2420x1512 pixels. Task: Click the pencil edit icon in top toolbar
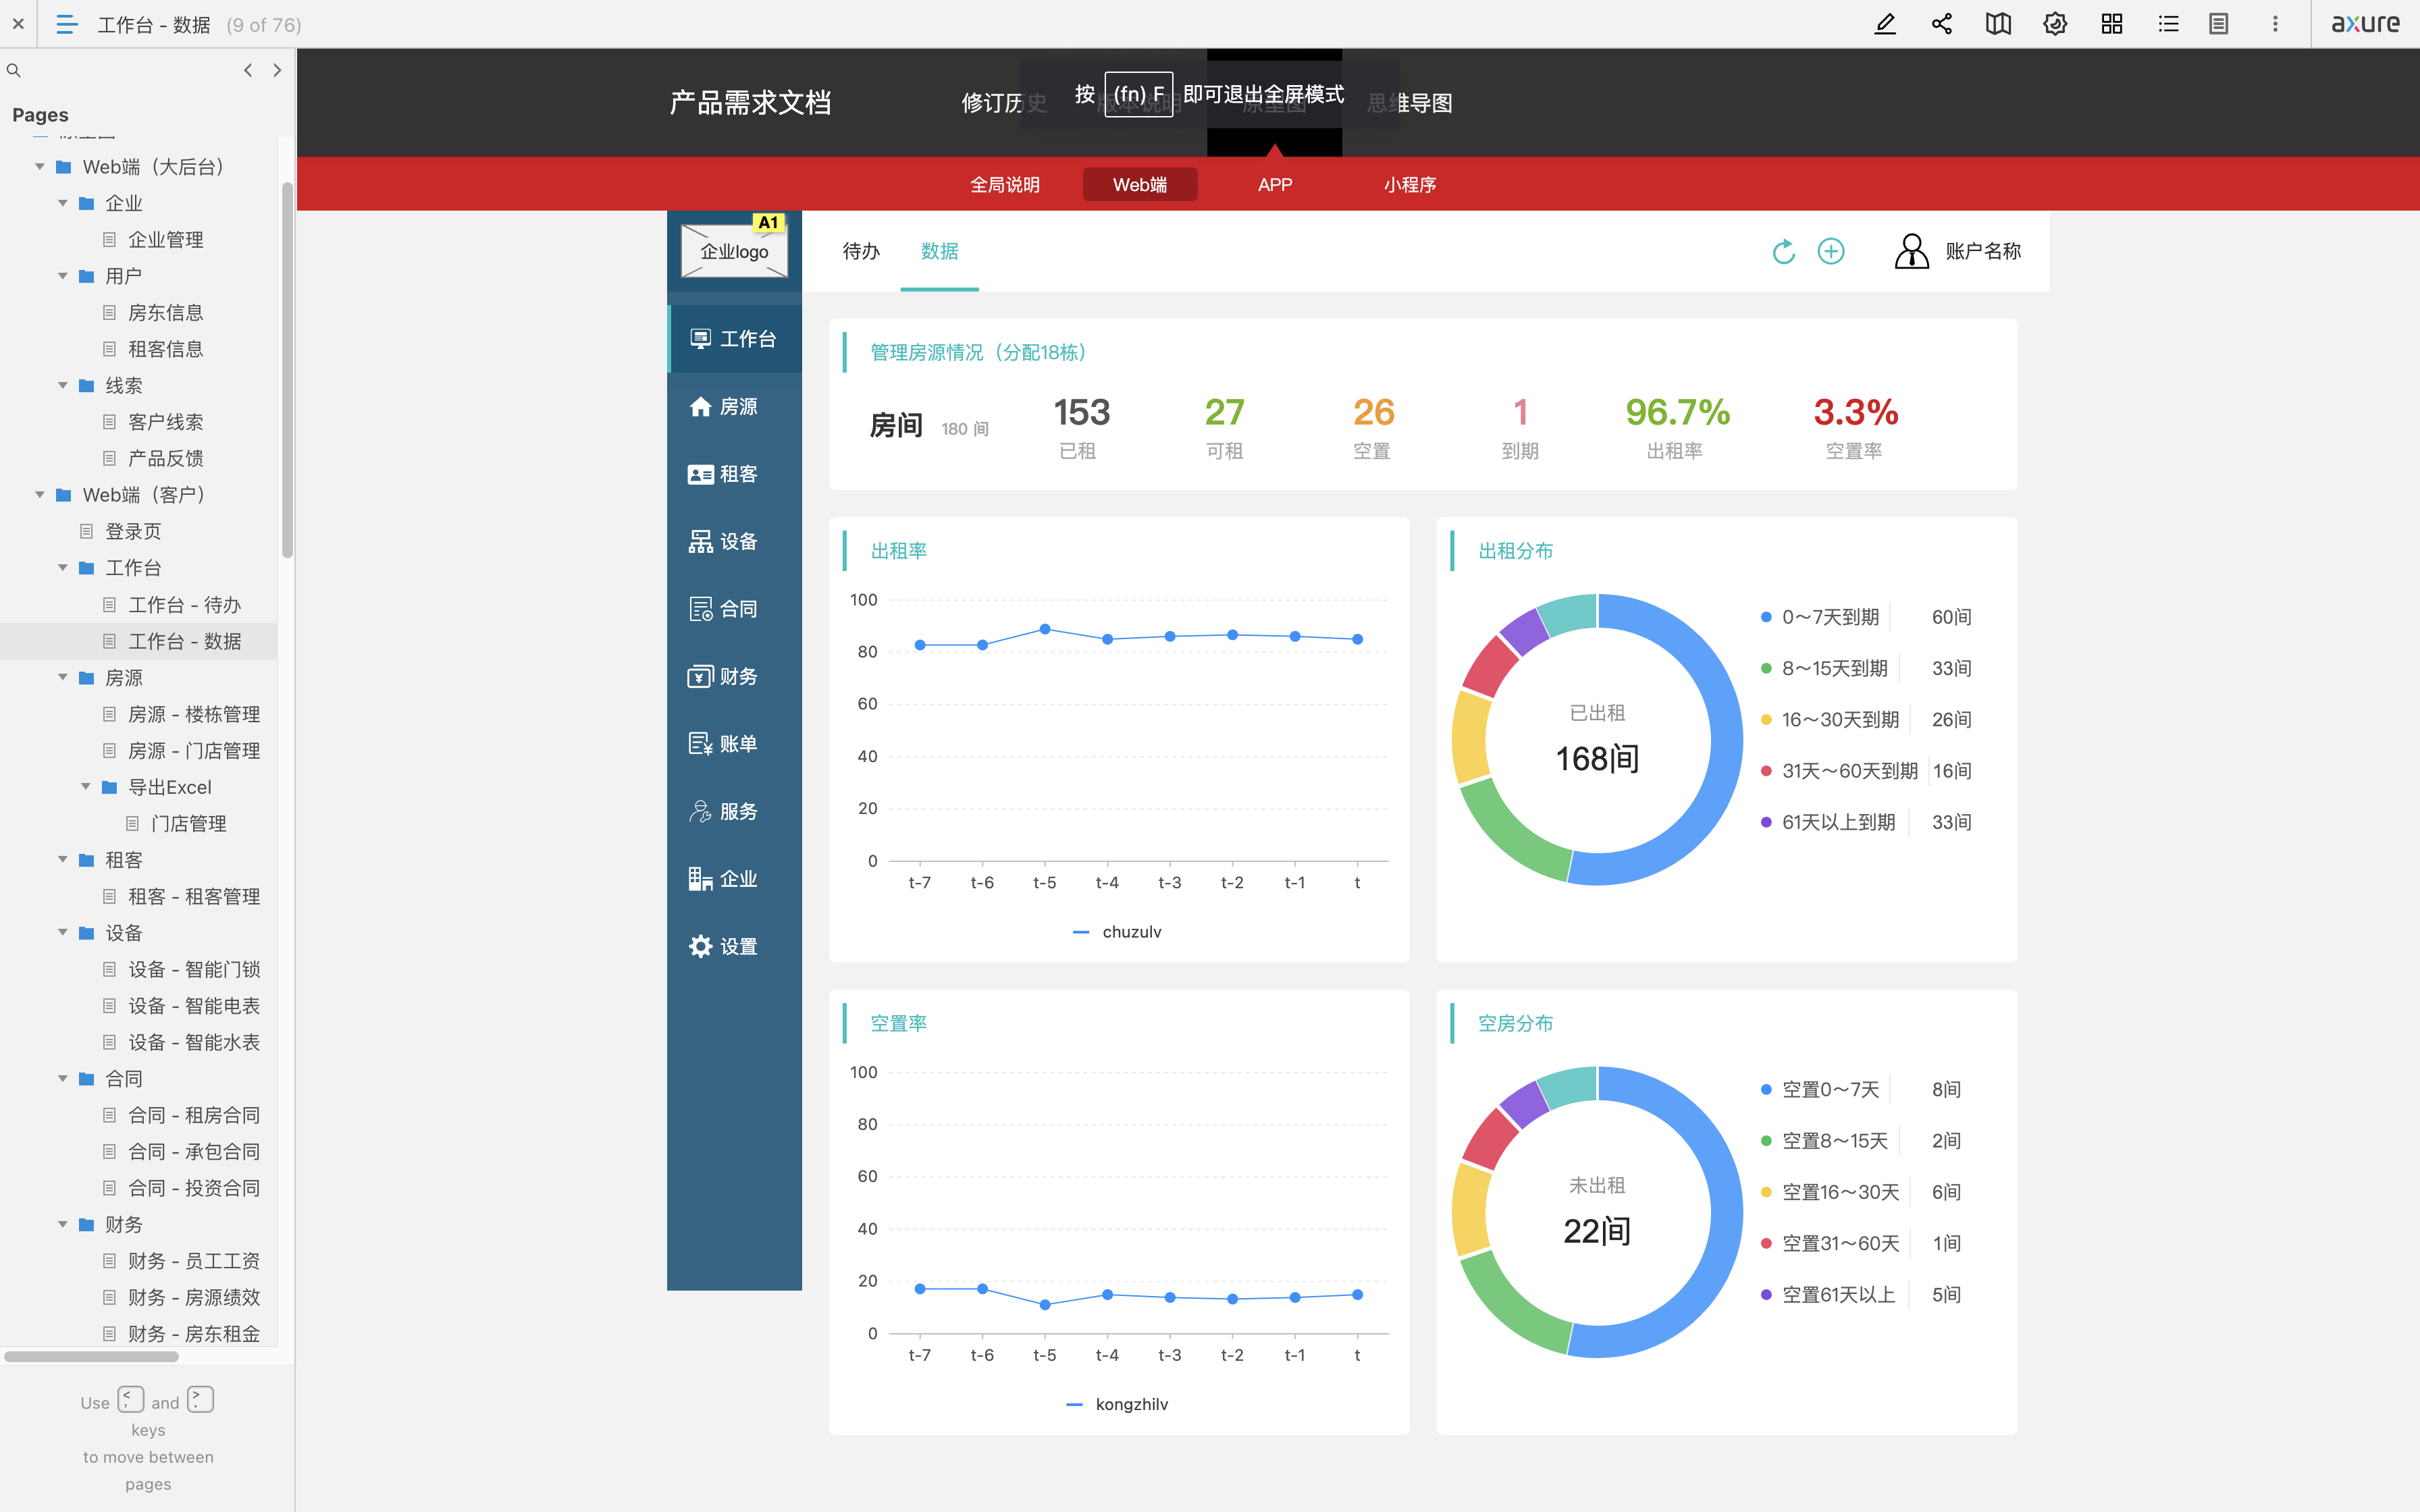(1885, 24)
